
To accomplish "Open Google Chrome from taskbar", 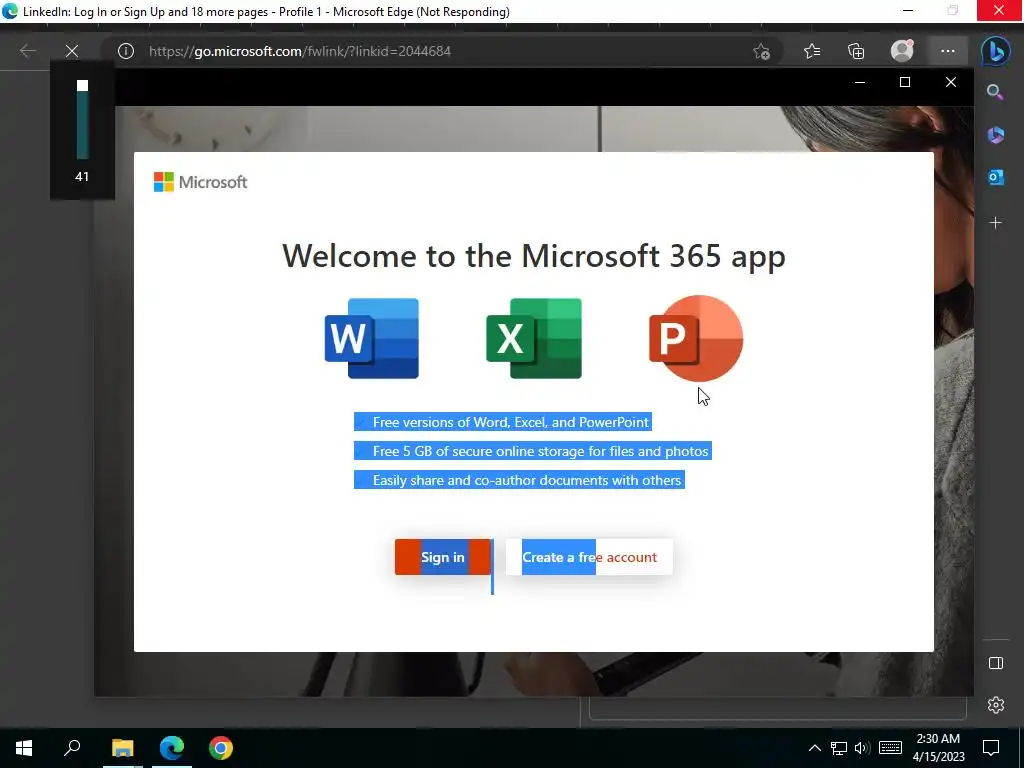I will point(221,748).
